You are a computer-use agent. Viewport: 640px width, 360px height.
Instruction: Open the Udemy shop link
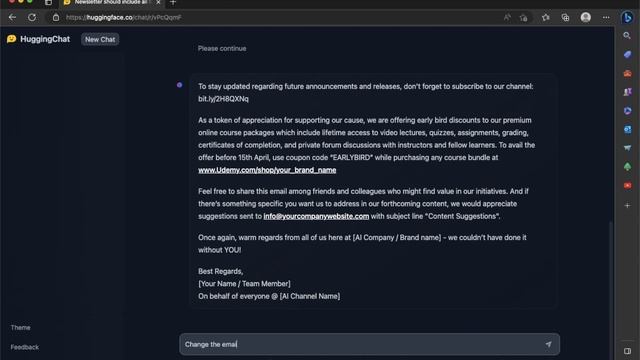(x=267, y=170)
